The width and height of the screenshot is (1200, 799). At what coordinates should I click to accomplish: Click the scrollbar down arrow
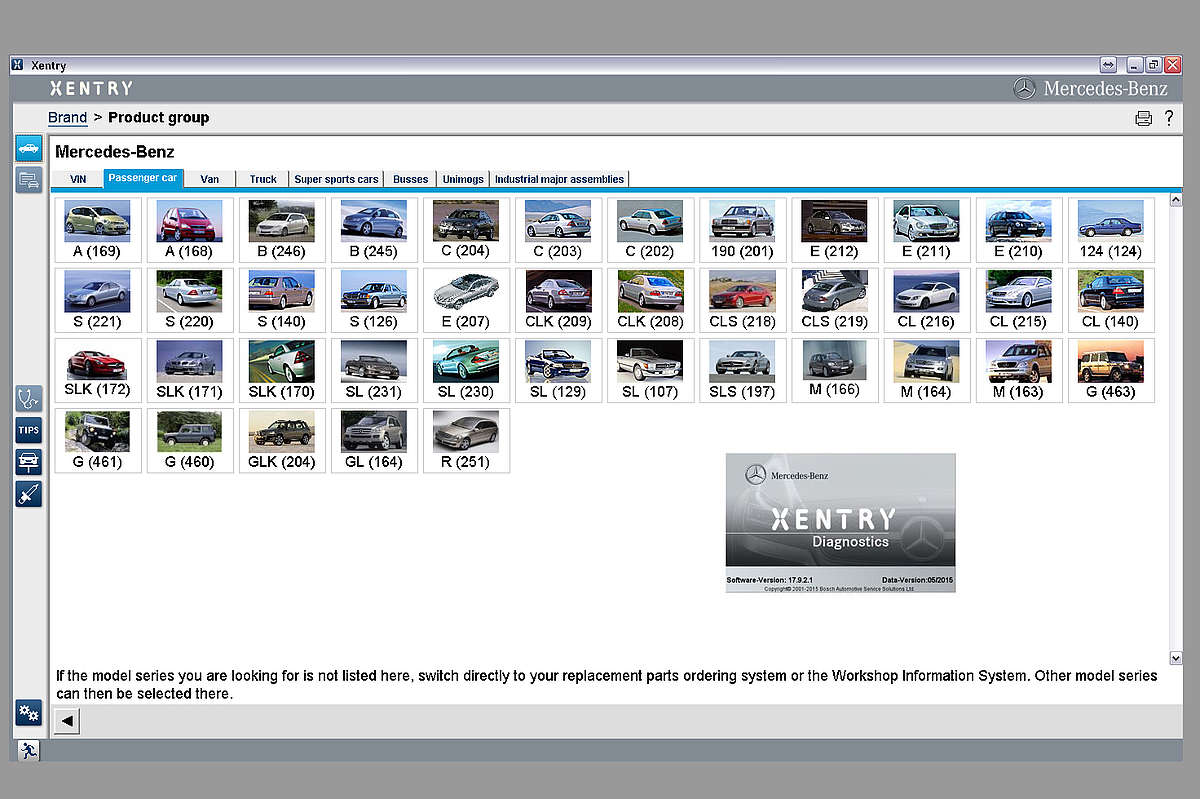click(x=1176, y=658)
